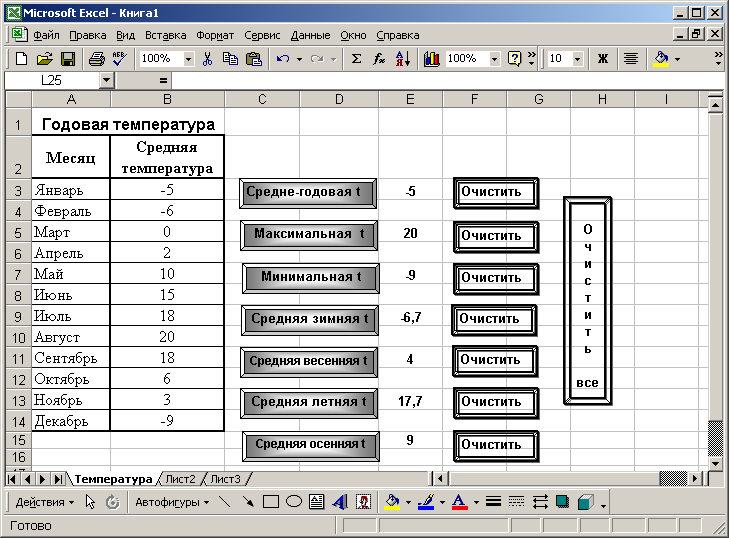Open Line Style options in drawing toolbar
This screenshot has height=538, width=729.
click(x=493, y=502)
